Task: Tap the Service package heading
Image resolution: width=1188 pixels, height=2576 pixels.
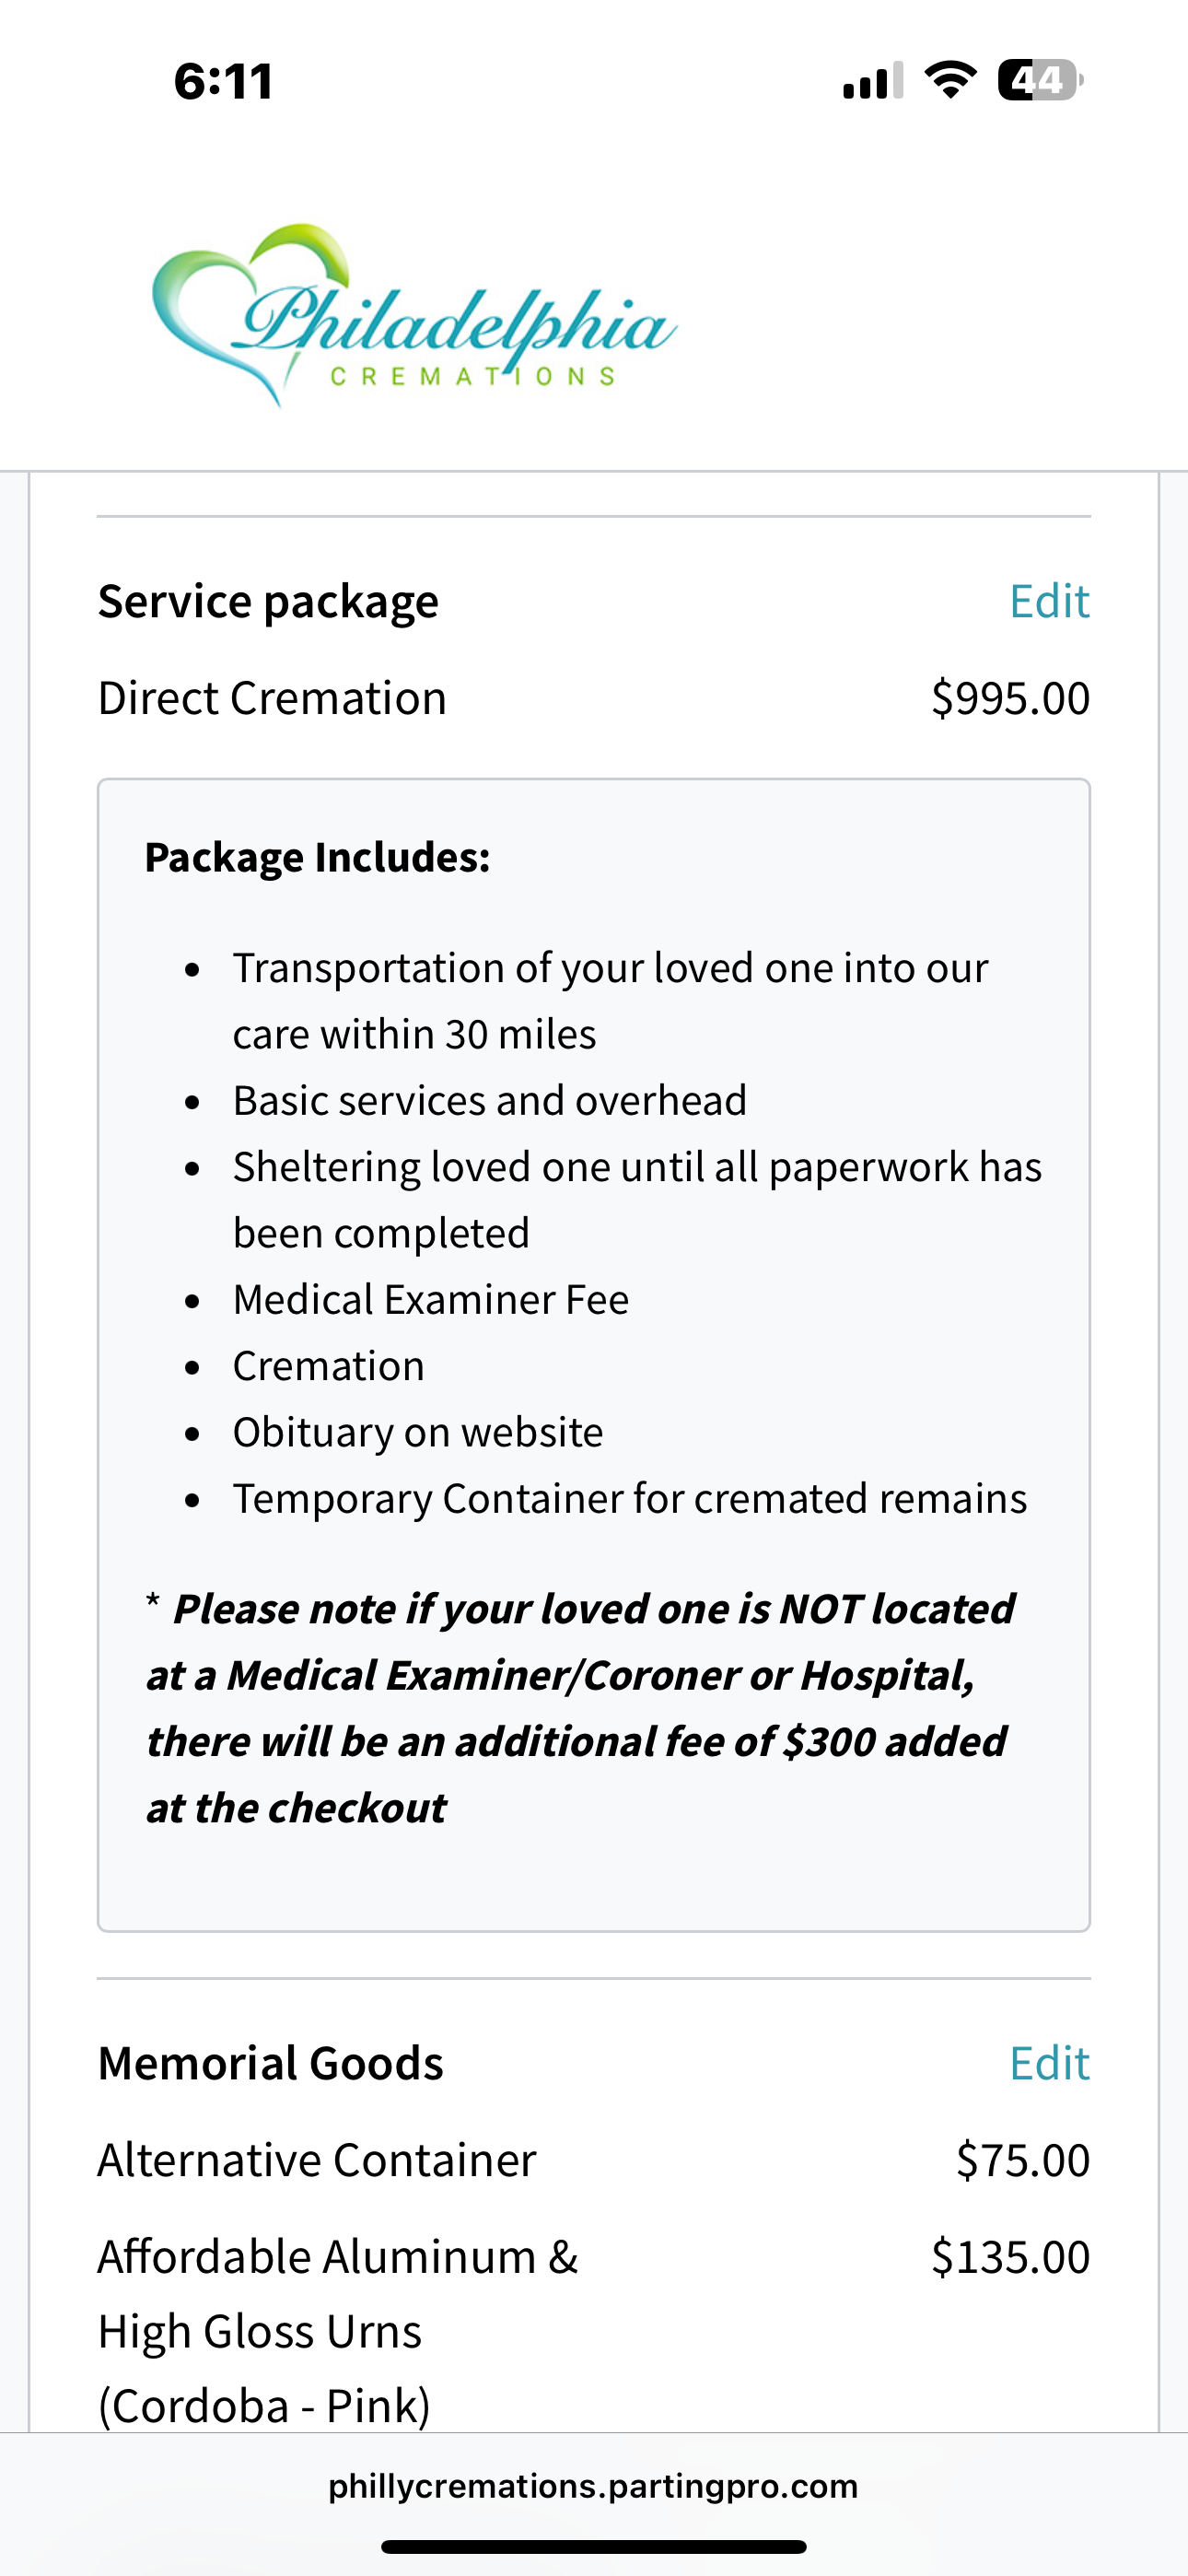Action: pyautogui.click(x=268, y=602)
